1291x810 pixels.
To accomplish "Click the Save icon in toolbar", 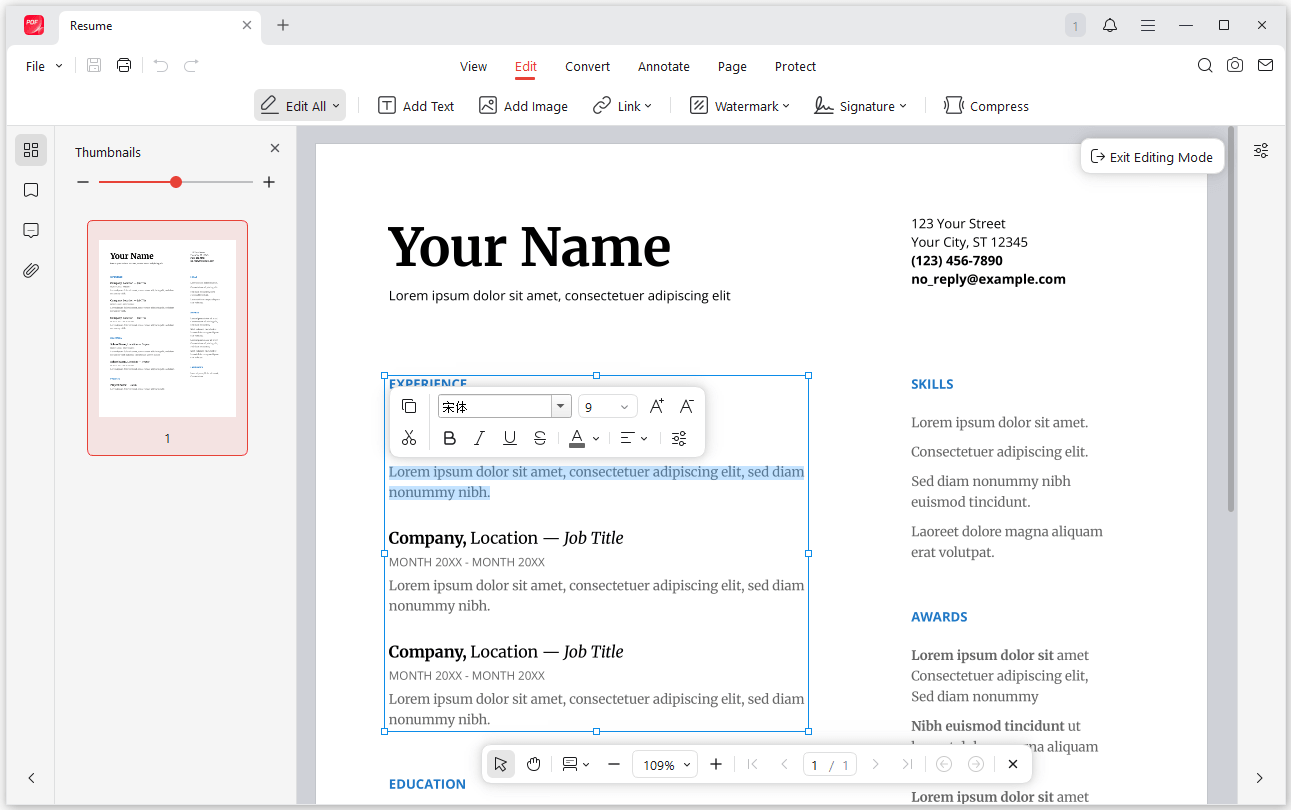I will pos(94,66).
